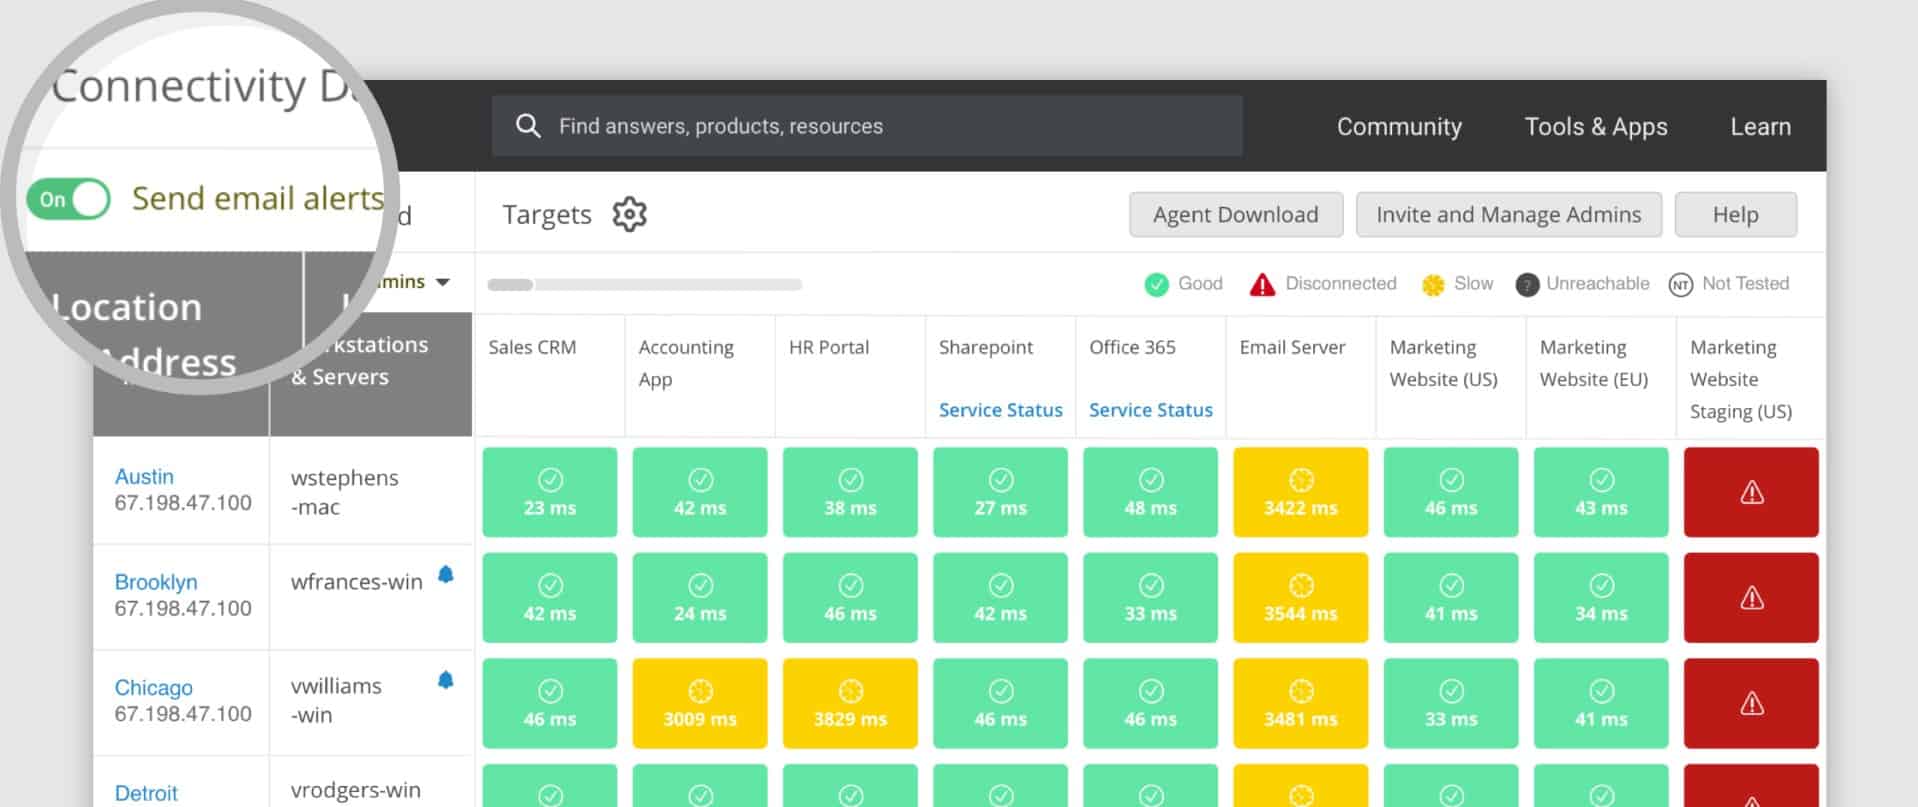Open Sharepoint Service Status link

point(1000,410)
